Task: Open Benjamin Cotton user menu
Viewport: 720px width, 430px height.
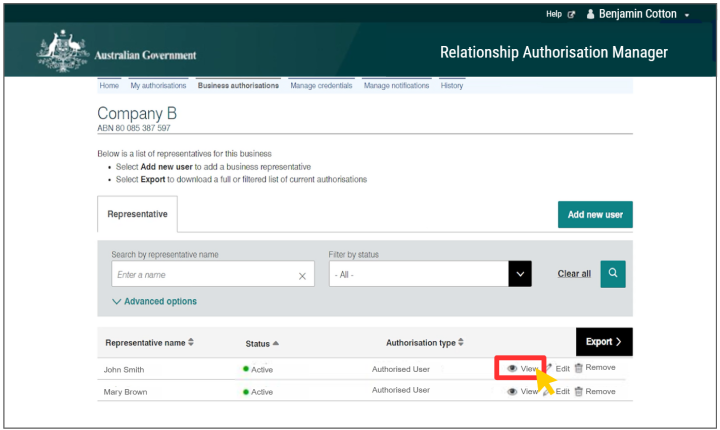Action: 647,15
